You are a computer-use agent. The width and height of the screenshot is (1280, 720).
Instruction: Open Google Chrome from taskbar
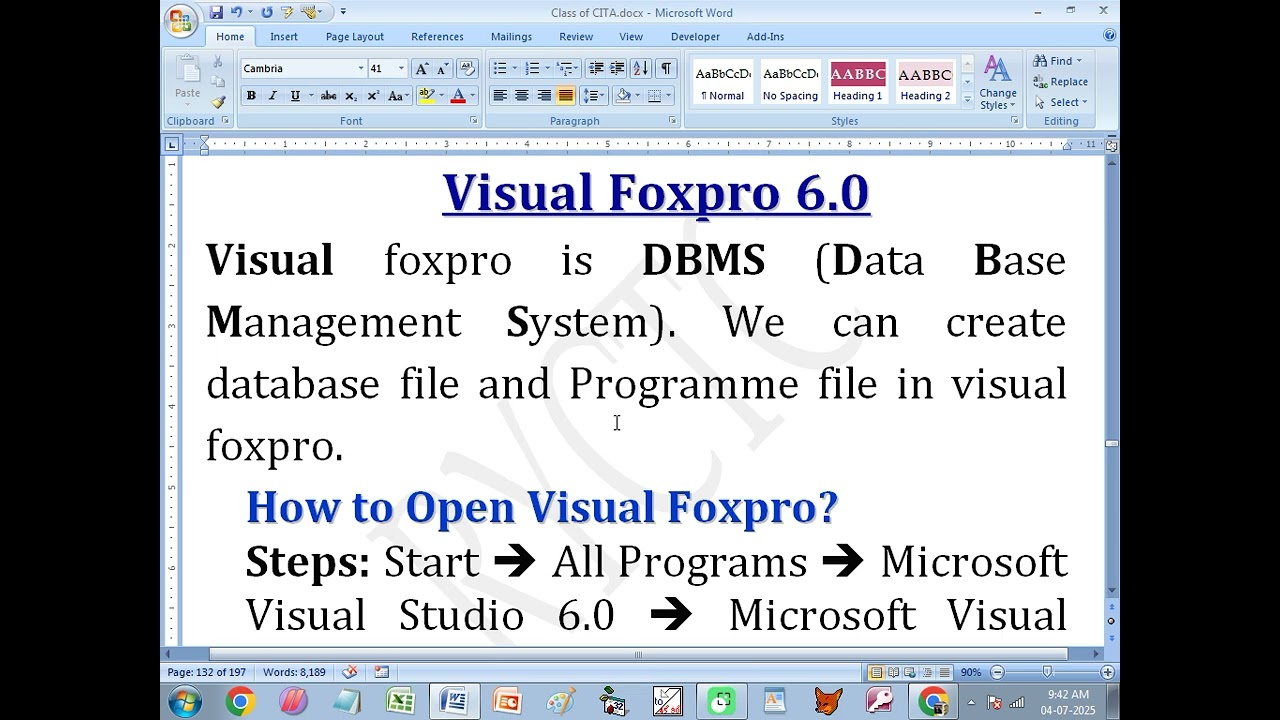click(x=240, y=701)
